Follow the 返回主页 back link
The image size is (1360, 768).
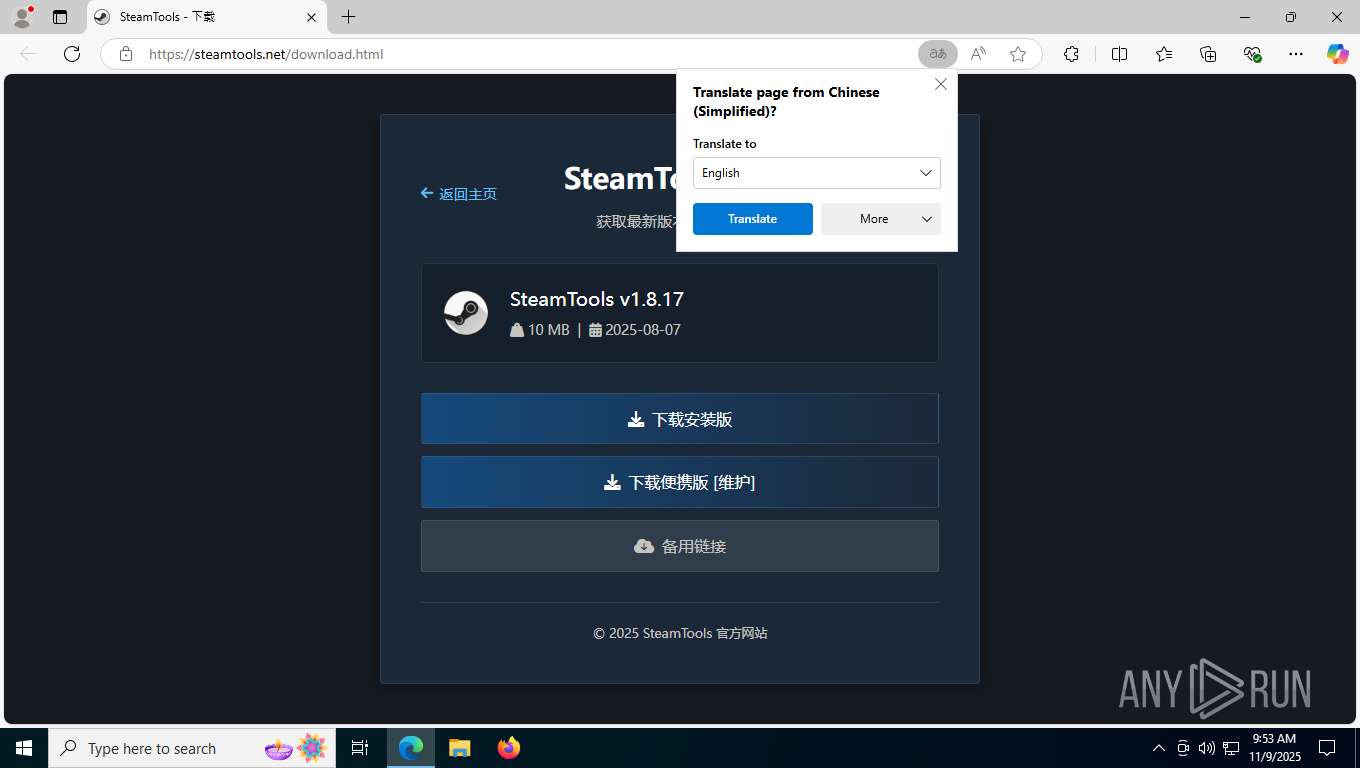pos(459,194)
